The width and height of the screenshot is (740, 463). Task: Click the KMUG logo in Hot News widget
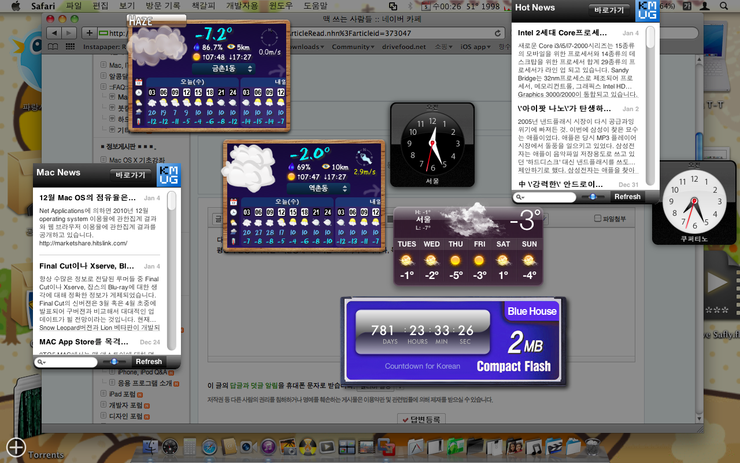[647, 10]
